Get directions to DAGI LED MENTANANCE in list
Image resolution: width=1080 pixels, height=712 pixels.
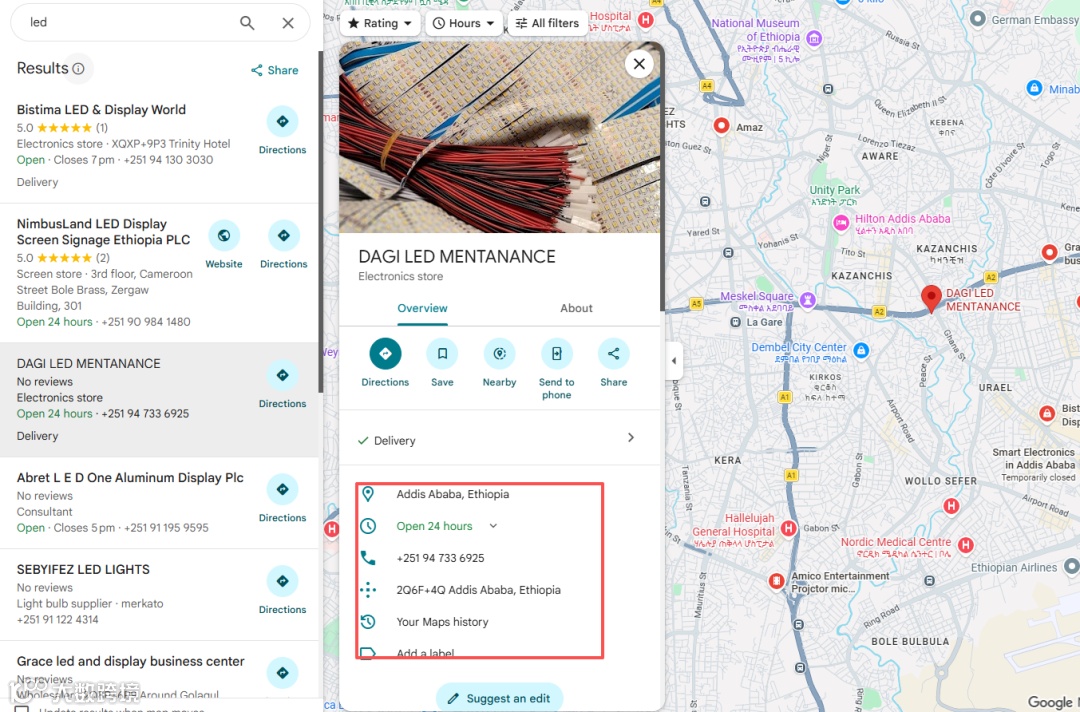tap(282, 385)
